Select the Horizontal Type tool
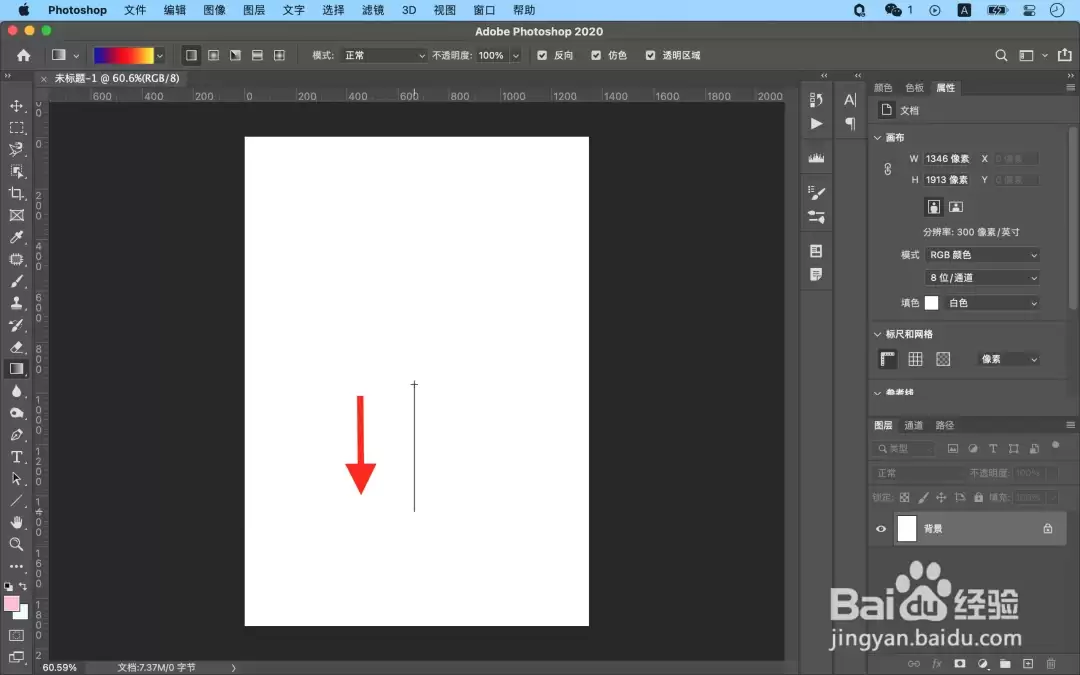The image size is (1080, 675). coord(17,457)
